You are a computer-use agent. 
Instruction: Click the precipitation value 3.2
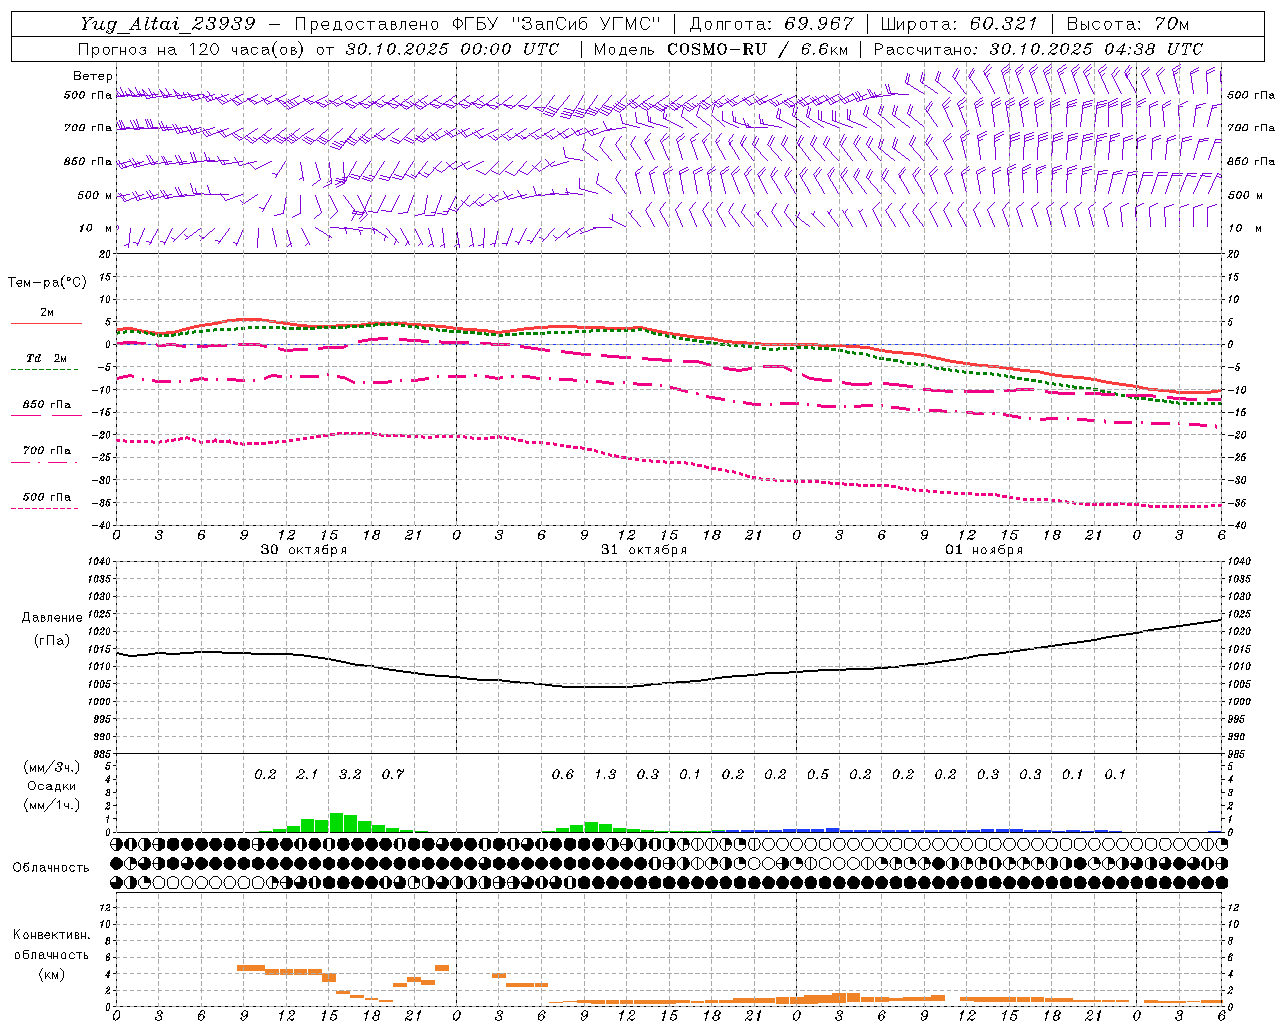point(350,775)
